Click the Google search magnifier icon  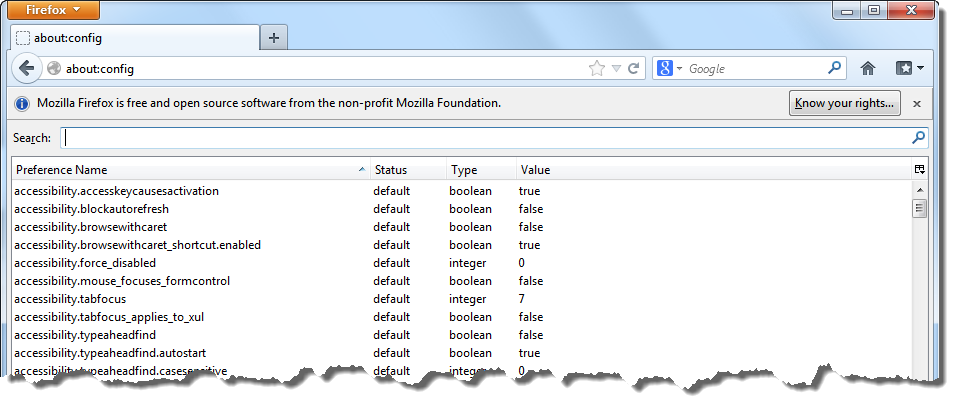point(835,69)
